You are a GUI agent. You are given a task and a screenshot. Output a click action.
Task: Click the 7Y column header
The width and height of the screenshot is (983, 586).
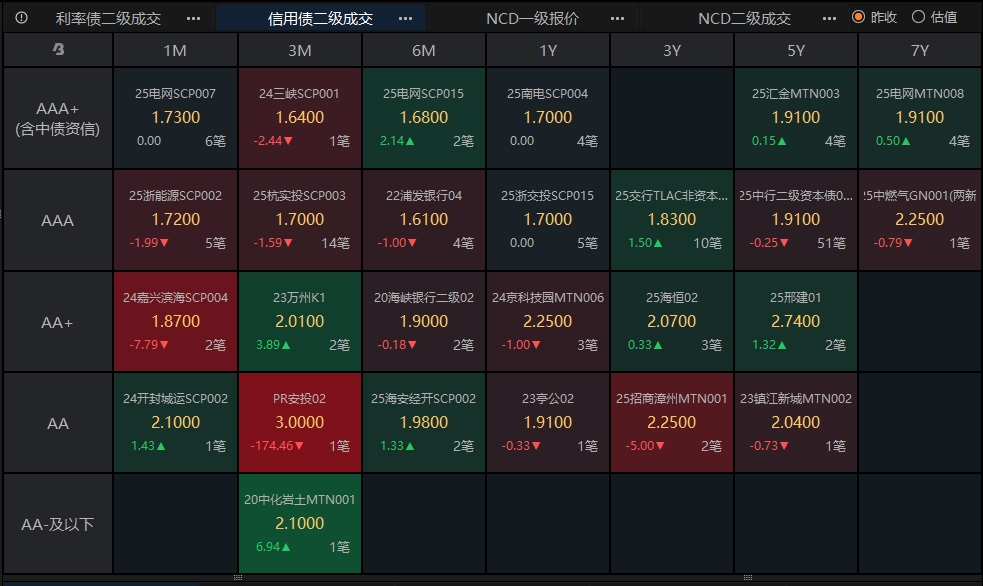pos(920,50)
